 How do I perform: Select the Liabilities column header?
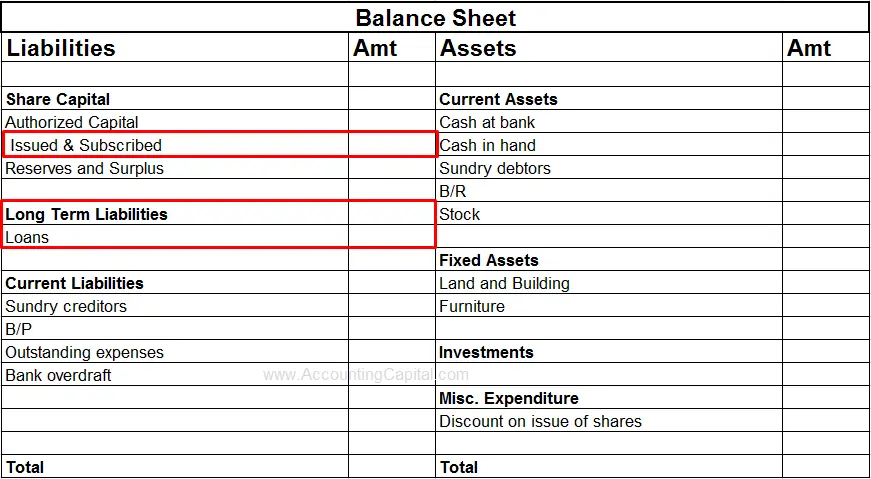click(x=61, y=48)
